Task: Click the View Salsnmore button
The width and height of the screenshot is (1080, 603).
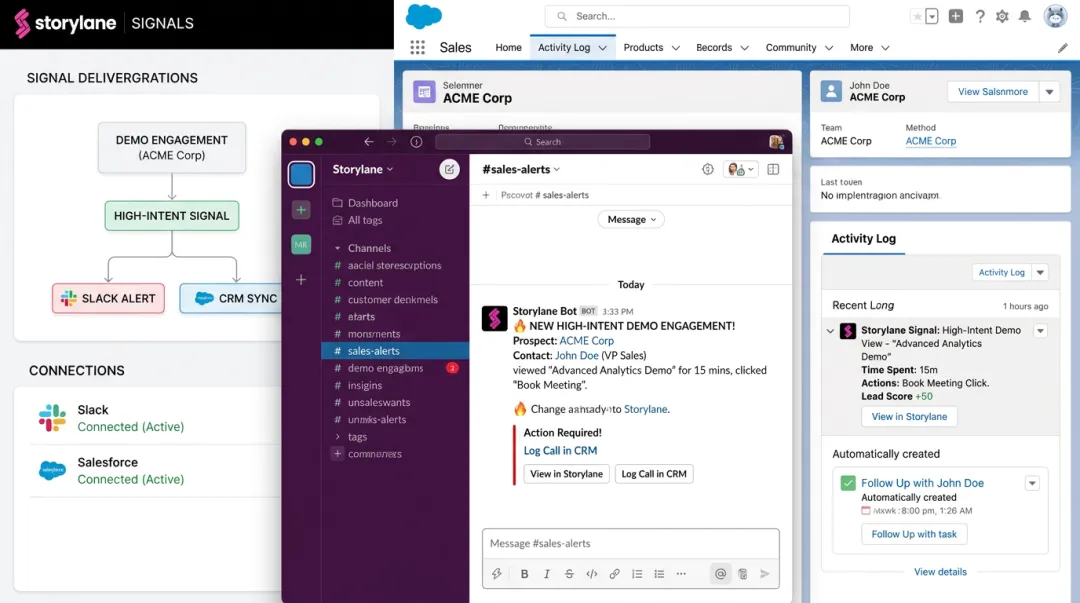Action: coord(993,92)
